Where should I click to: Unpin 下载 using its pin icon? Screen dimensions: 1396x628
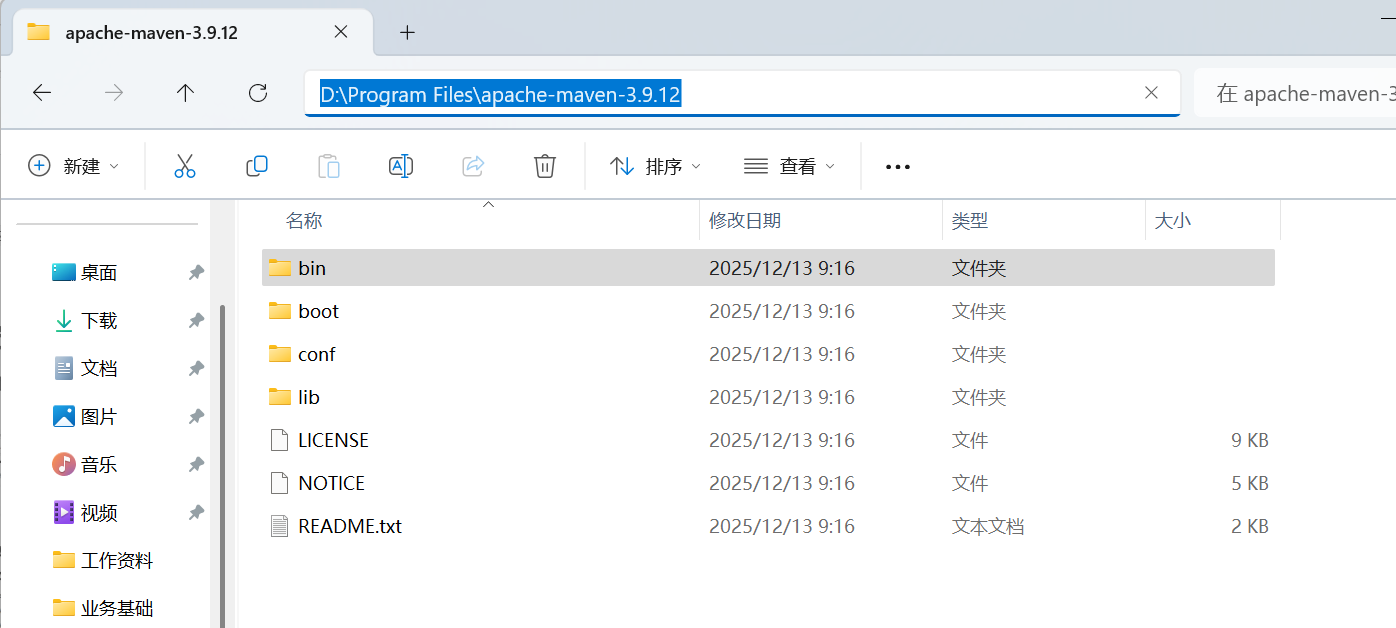(196, 320)
